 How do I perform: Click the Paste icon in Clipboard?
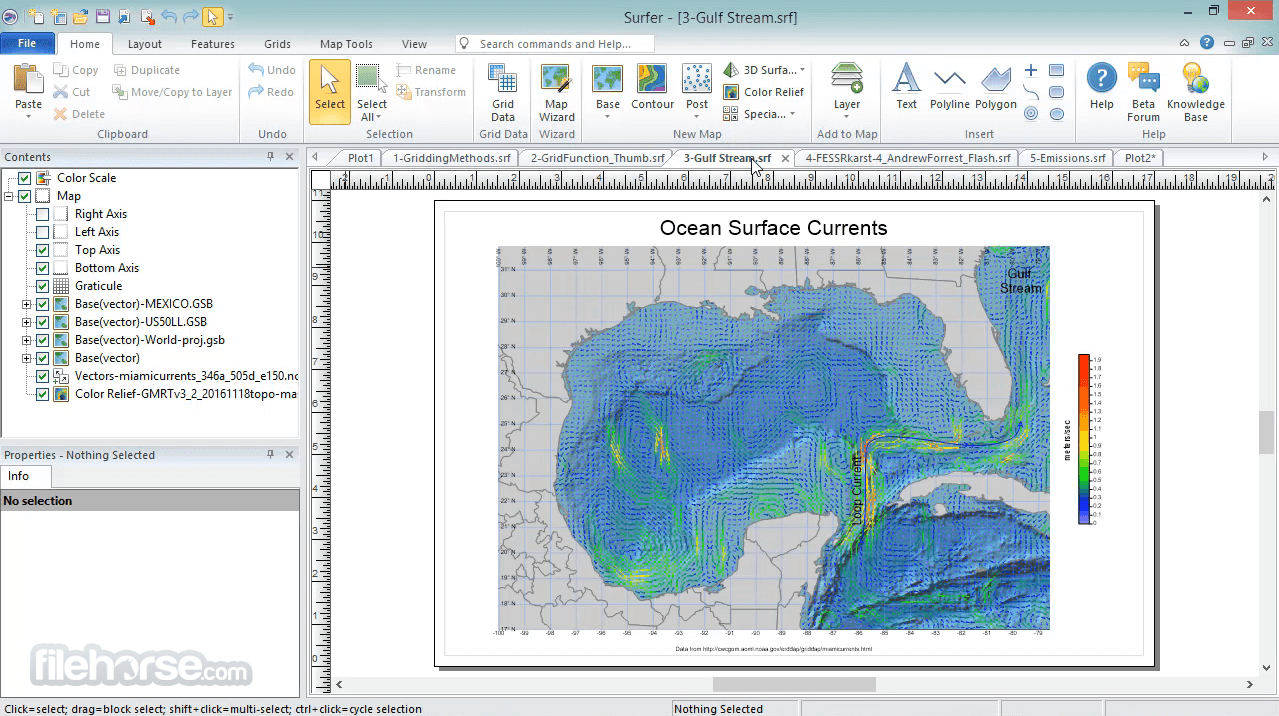29,81
